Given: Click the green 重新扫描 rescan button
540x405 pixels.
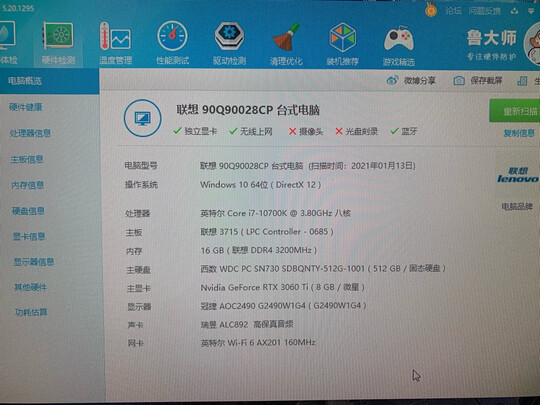Looking at the screenshot, I should [515, 111].
